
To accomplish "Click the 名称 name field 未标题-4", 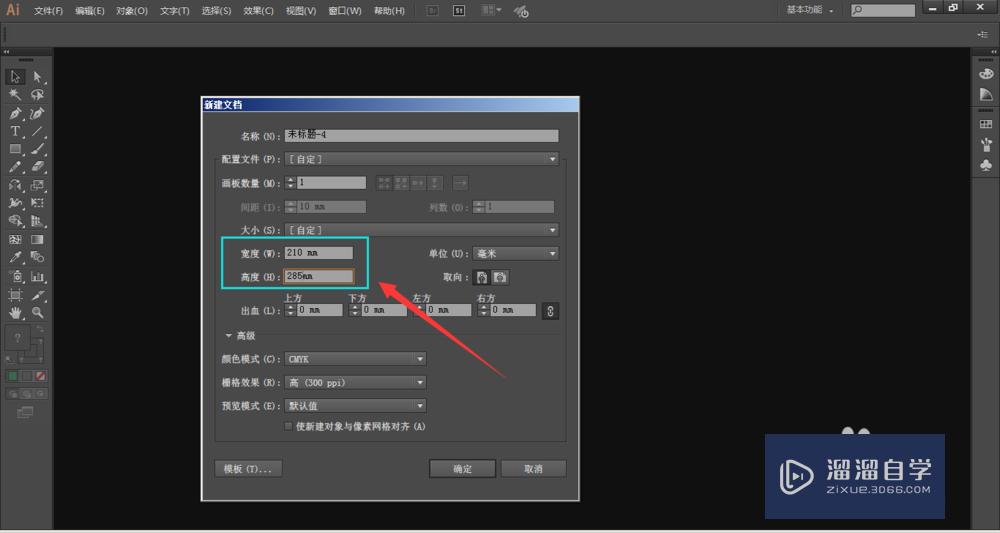I will tap(422, 135).
